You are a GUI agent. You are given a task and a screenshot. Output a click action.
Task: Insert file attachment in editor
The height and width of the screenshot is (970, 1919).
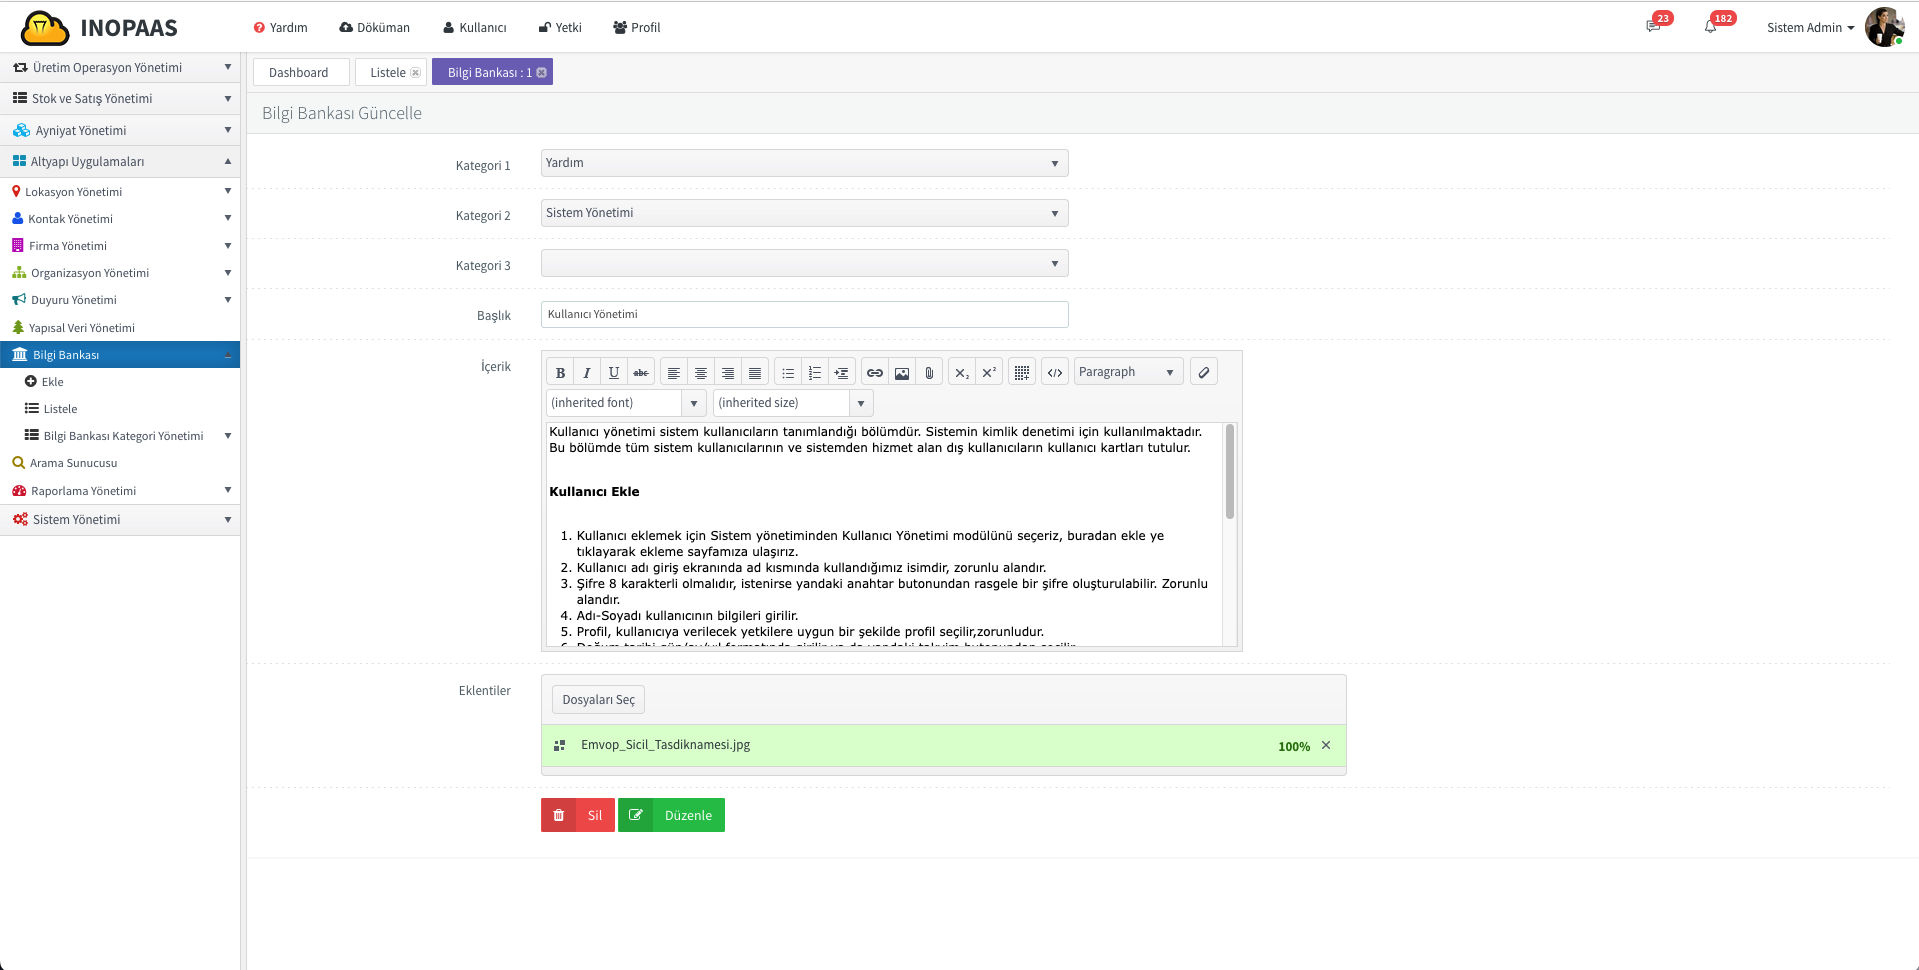929,372
